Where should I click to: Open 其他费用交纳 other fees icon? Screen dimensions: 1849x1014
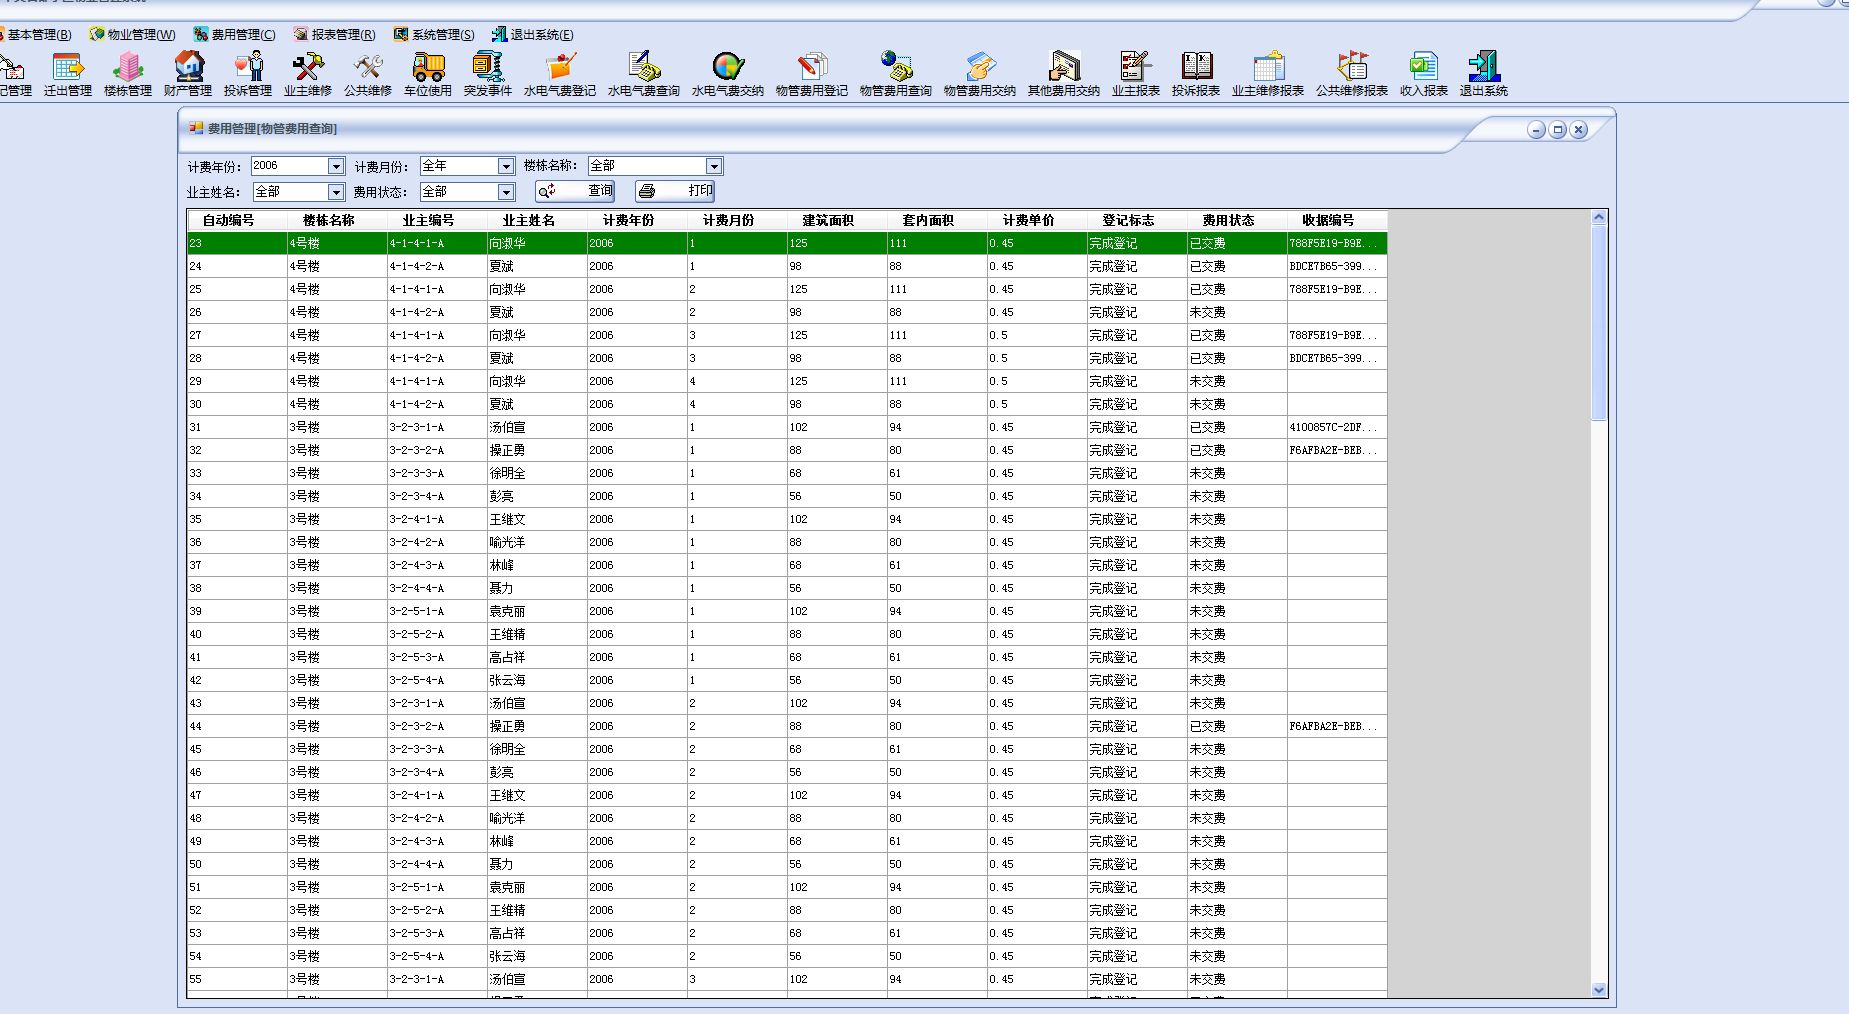1064,74
